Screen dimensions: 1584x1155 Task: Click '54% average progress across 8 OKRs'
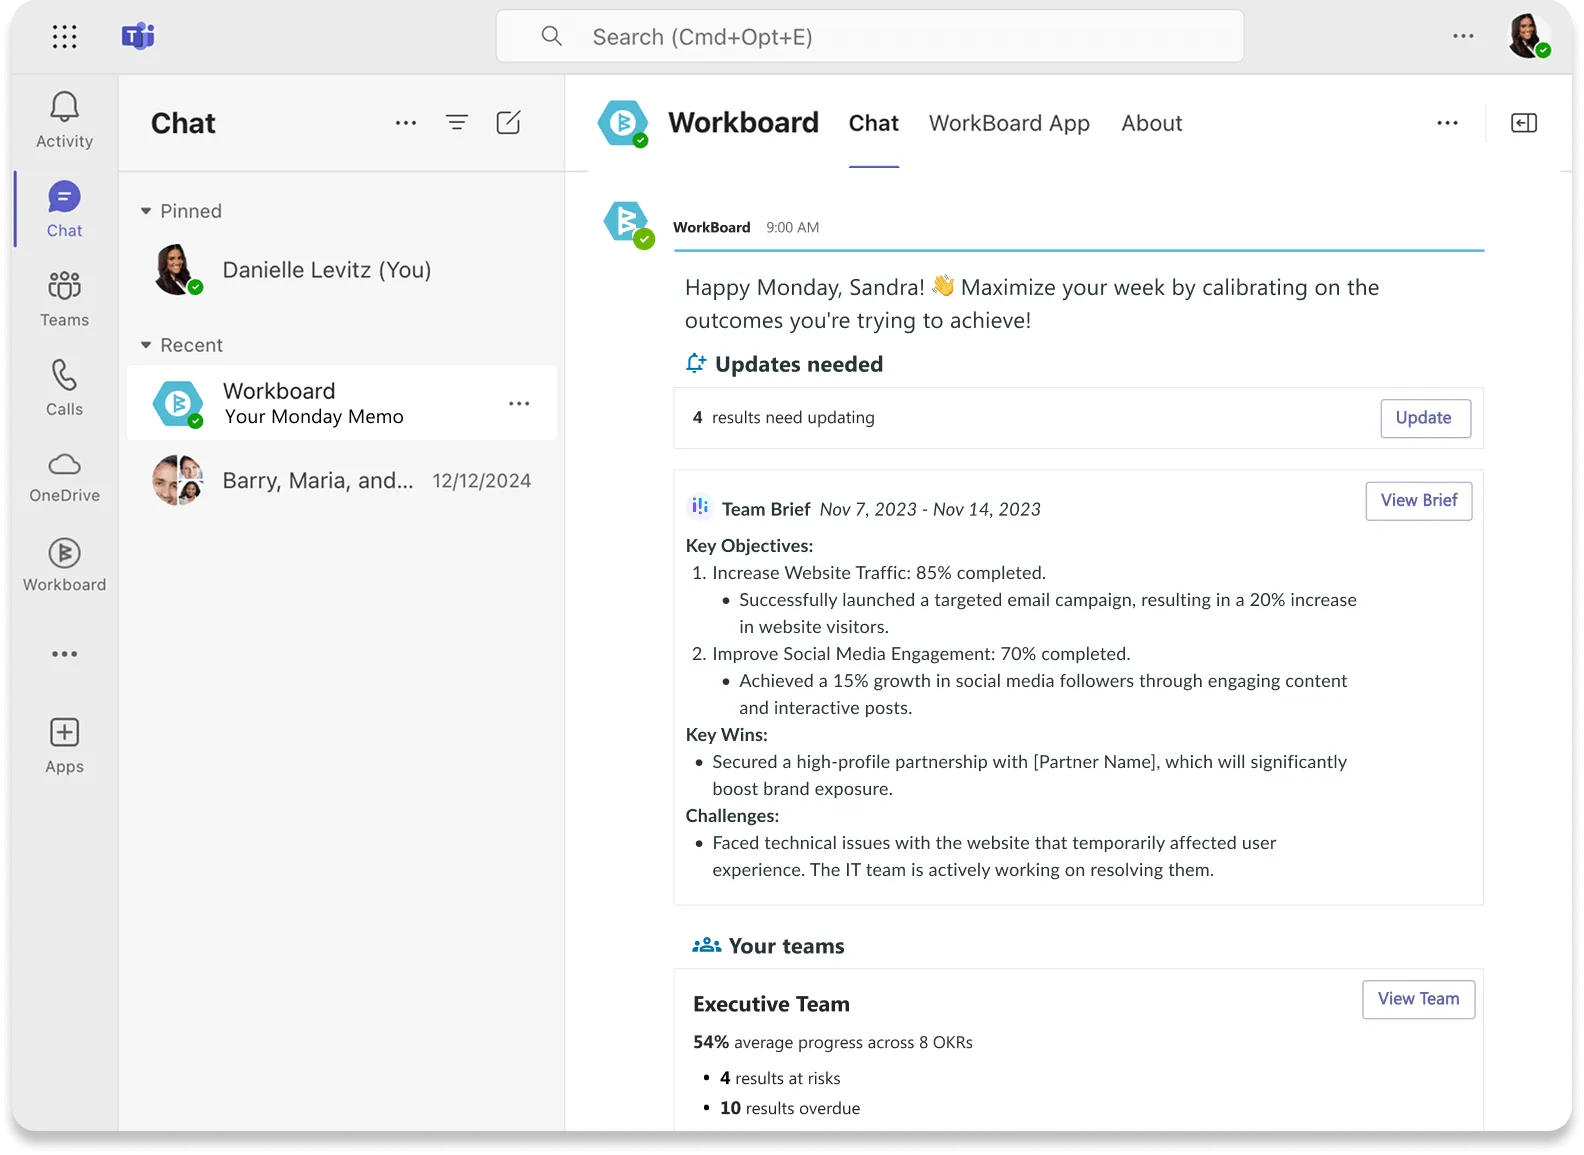click(x=833, y=1042)
